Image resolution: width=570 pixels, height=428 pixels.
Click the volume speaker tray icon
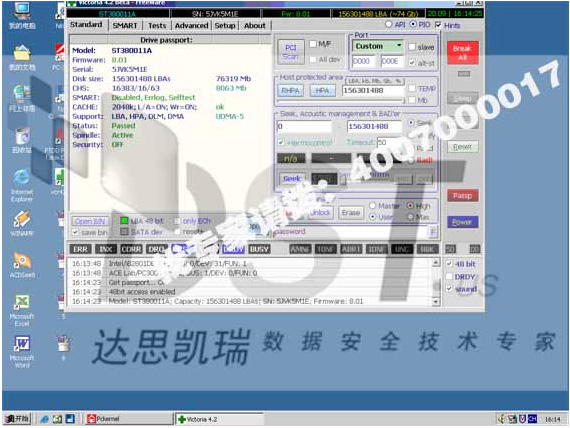pyautogui.click(x=501, y=419)
